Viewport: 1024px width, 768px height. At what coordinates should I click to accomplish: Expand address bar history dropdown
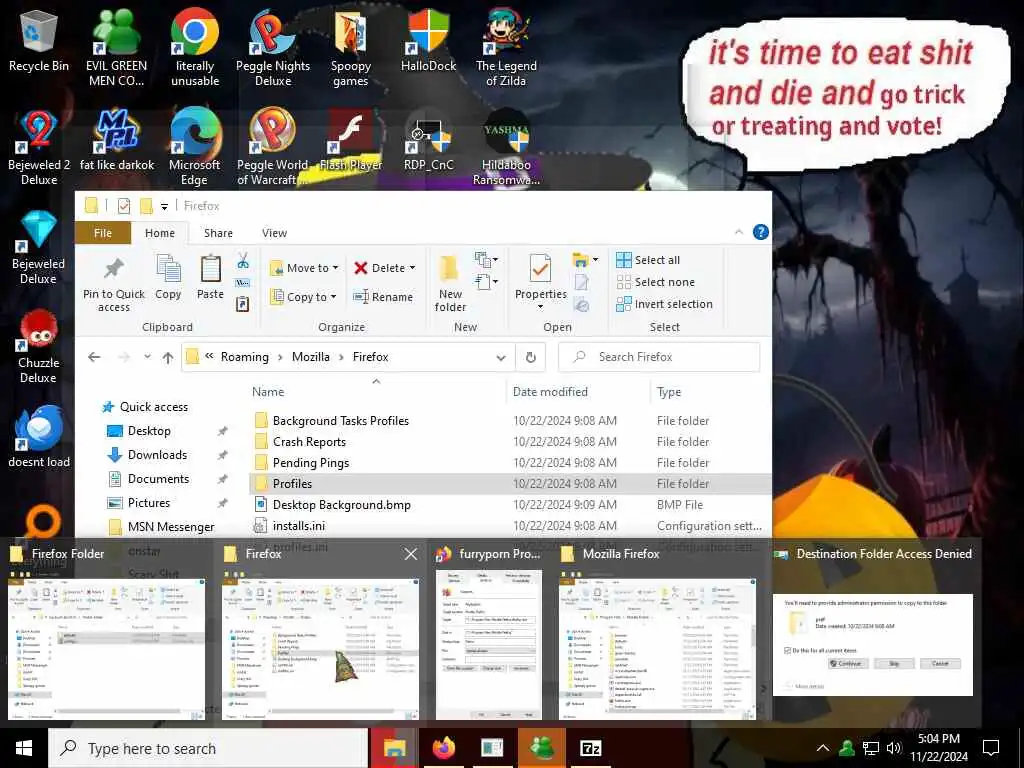coord(501,357)
